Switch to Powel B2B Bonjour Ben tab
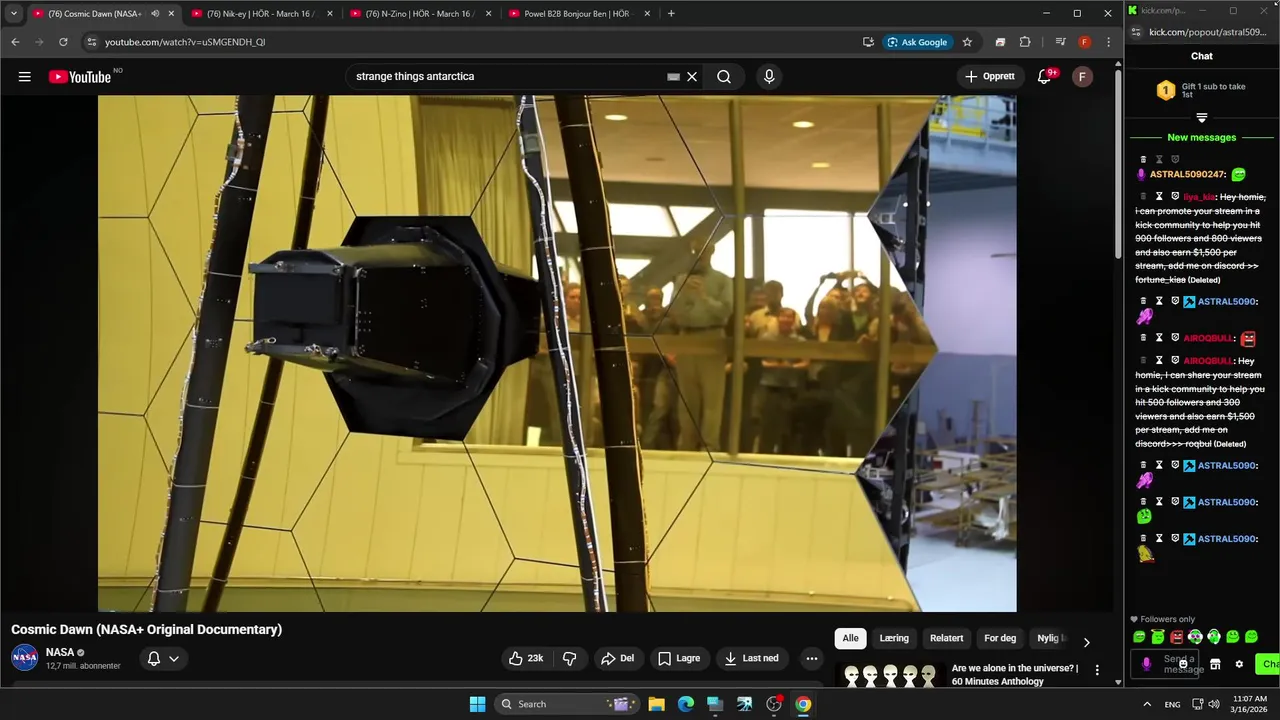Screen dimensions: 1280x720 click(578, 14)
